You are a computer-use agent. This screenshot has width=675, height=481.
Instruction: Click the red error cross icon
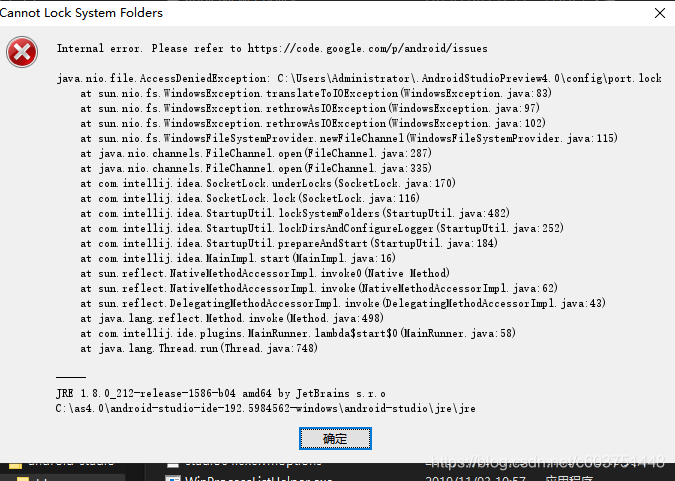[22, 52]
